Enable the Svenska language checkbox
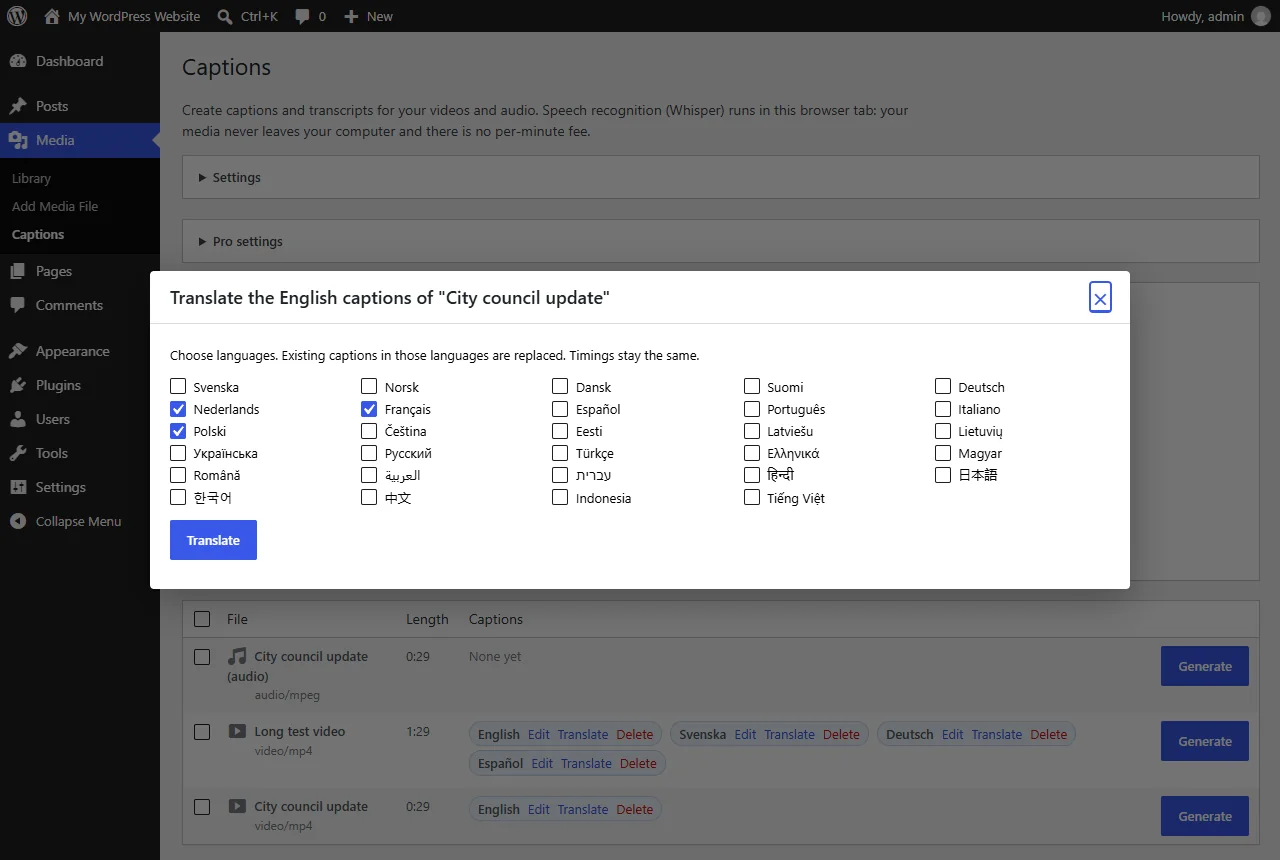The image size is (1280, 860). point(178,387)
